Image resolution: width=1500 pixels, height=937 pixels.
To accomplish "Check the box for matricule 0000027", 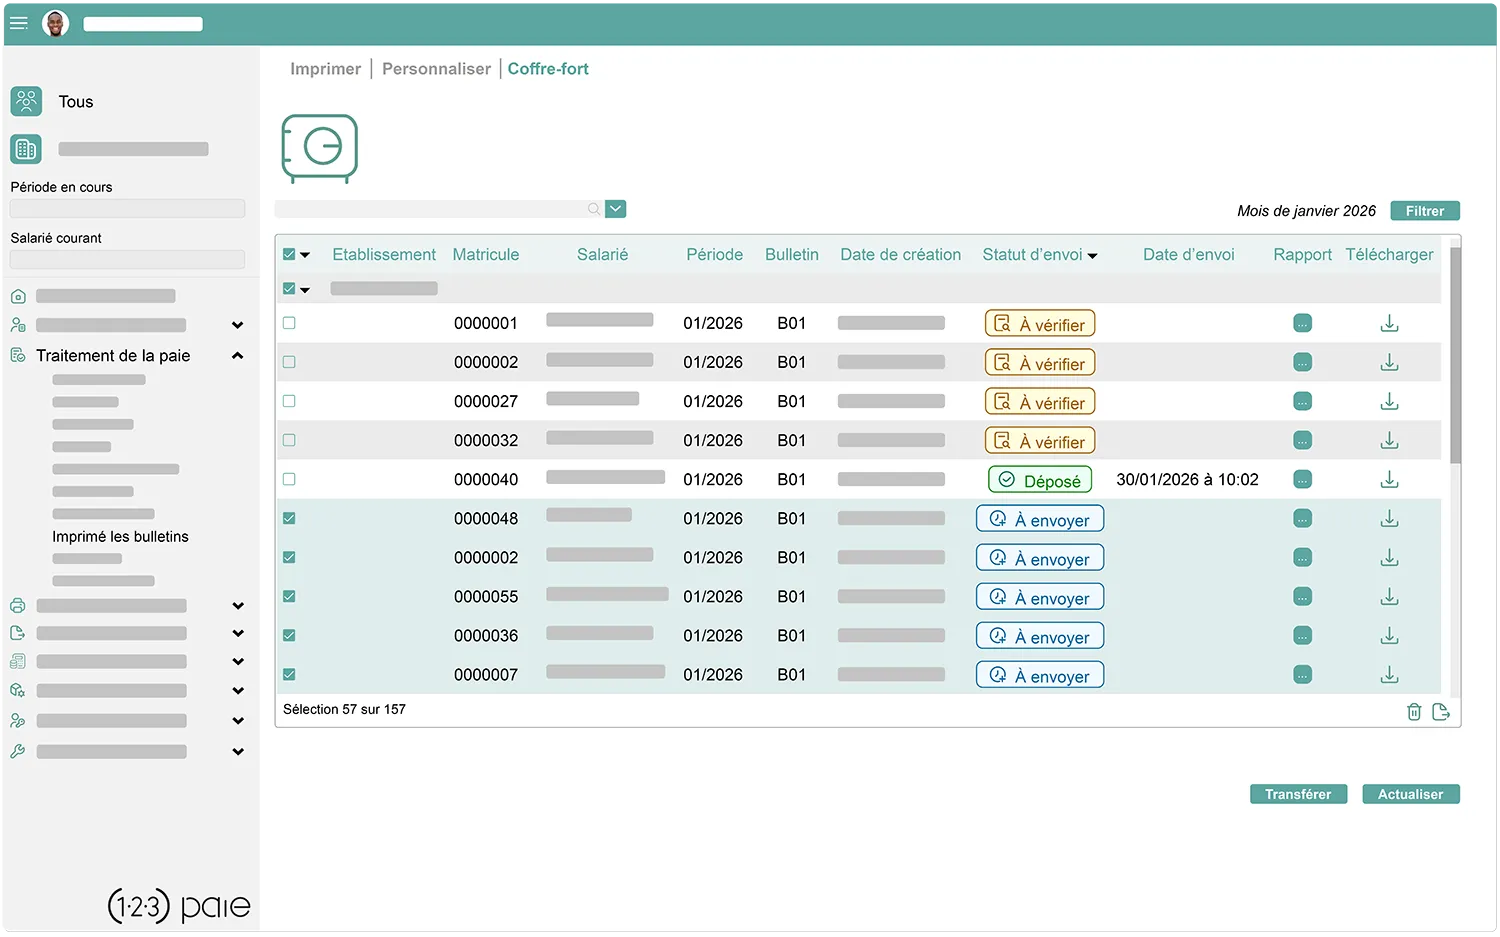I will click(x=289, y=401).
